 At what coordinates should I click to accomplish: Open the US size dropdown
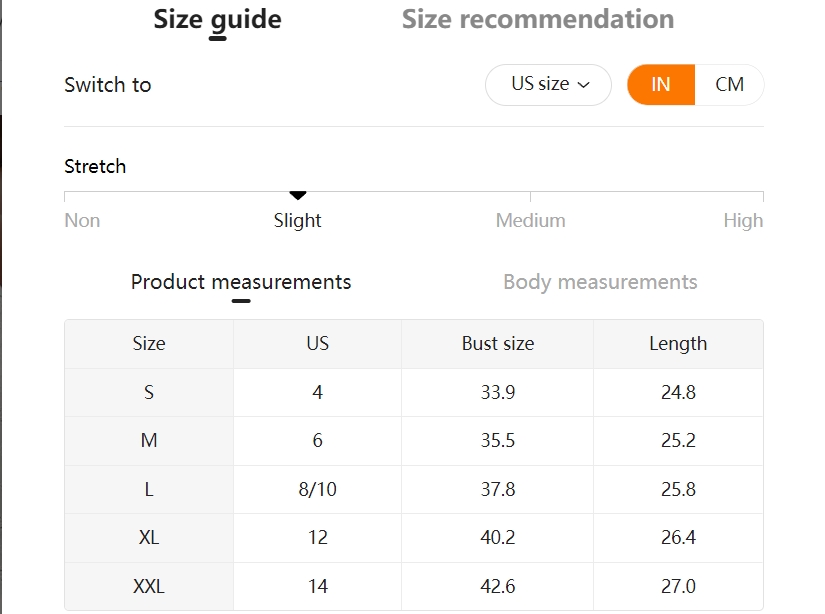coord(548,85)
